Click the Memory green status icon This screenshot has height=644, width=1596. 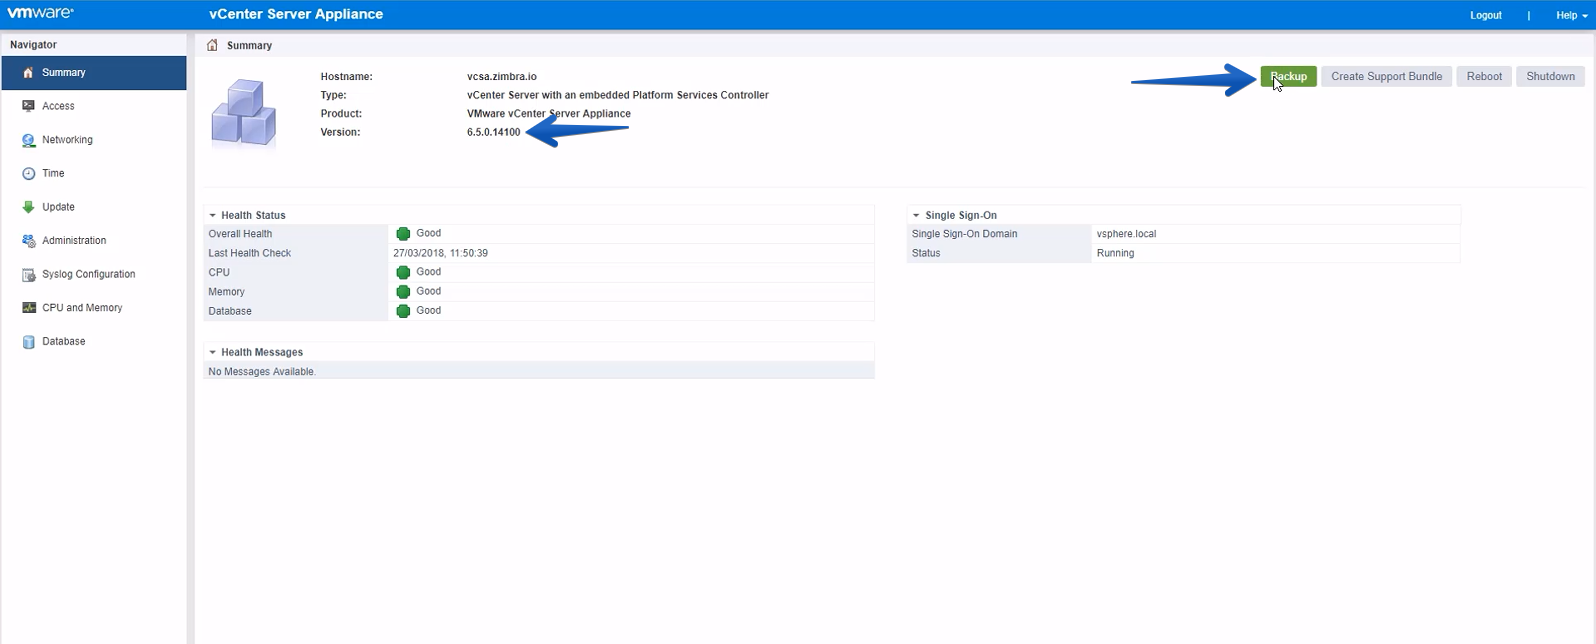403,291
